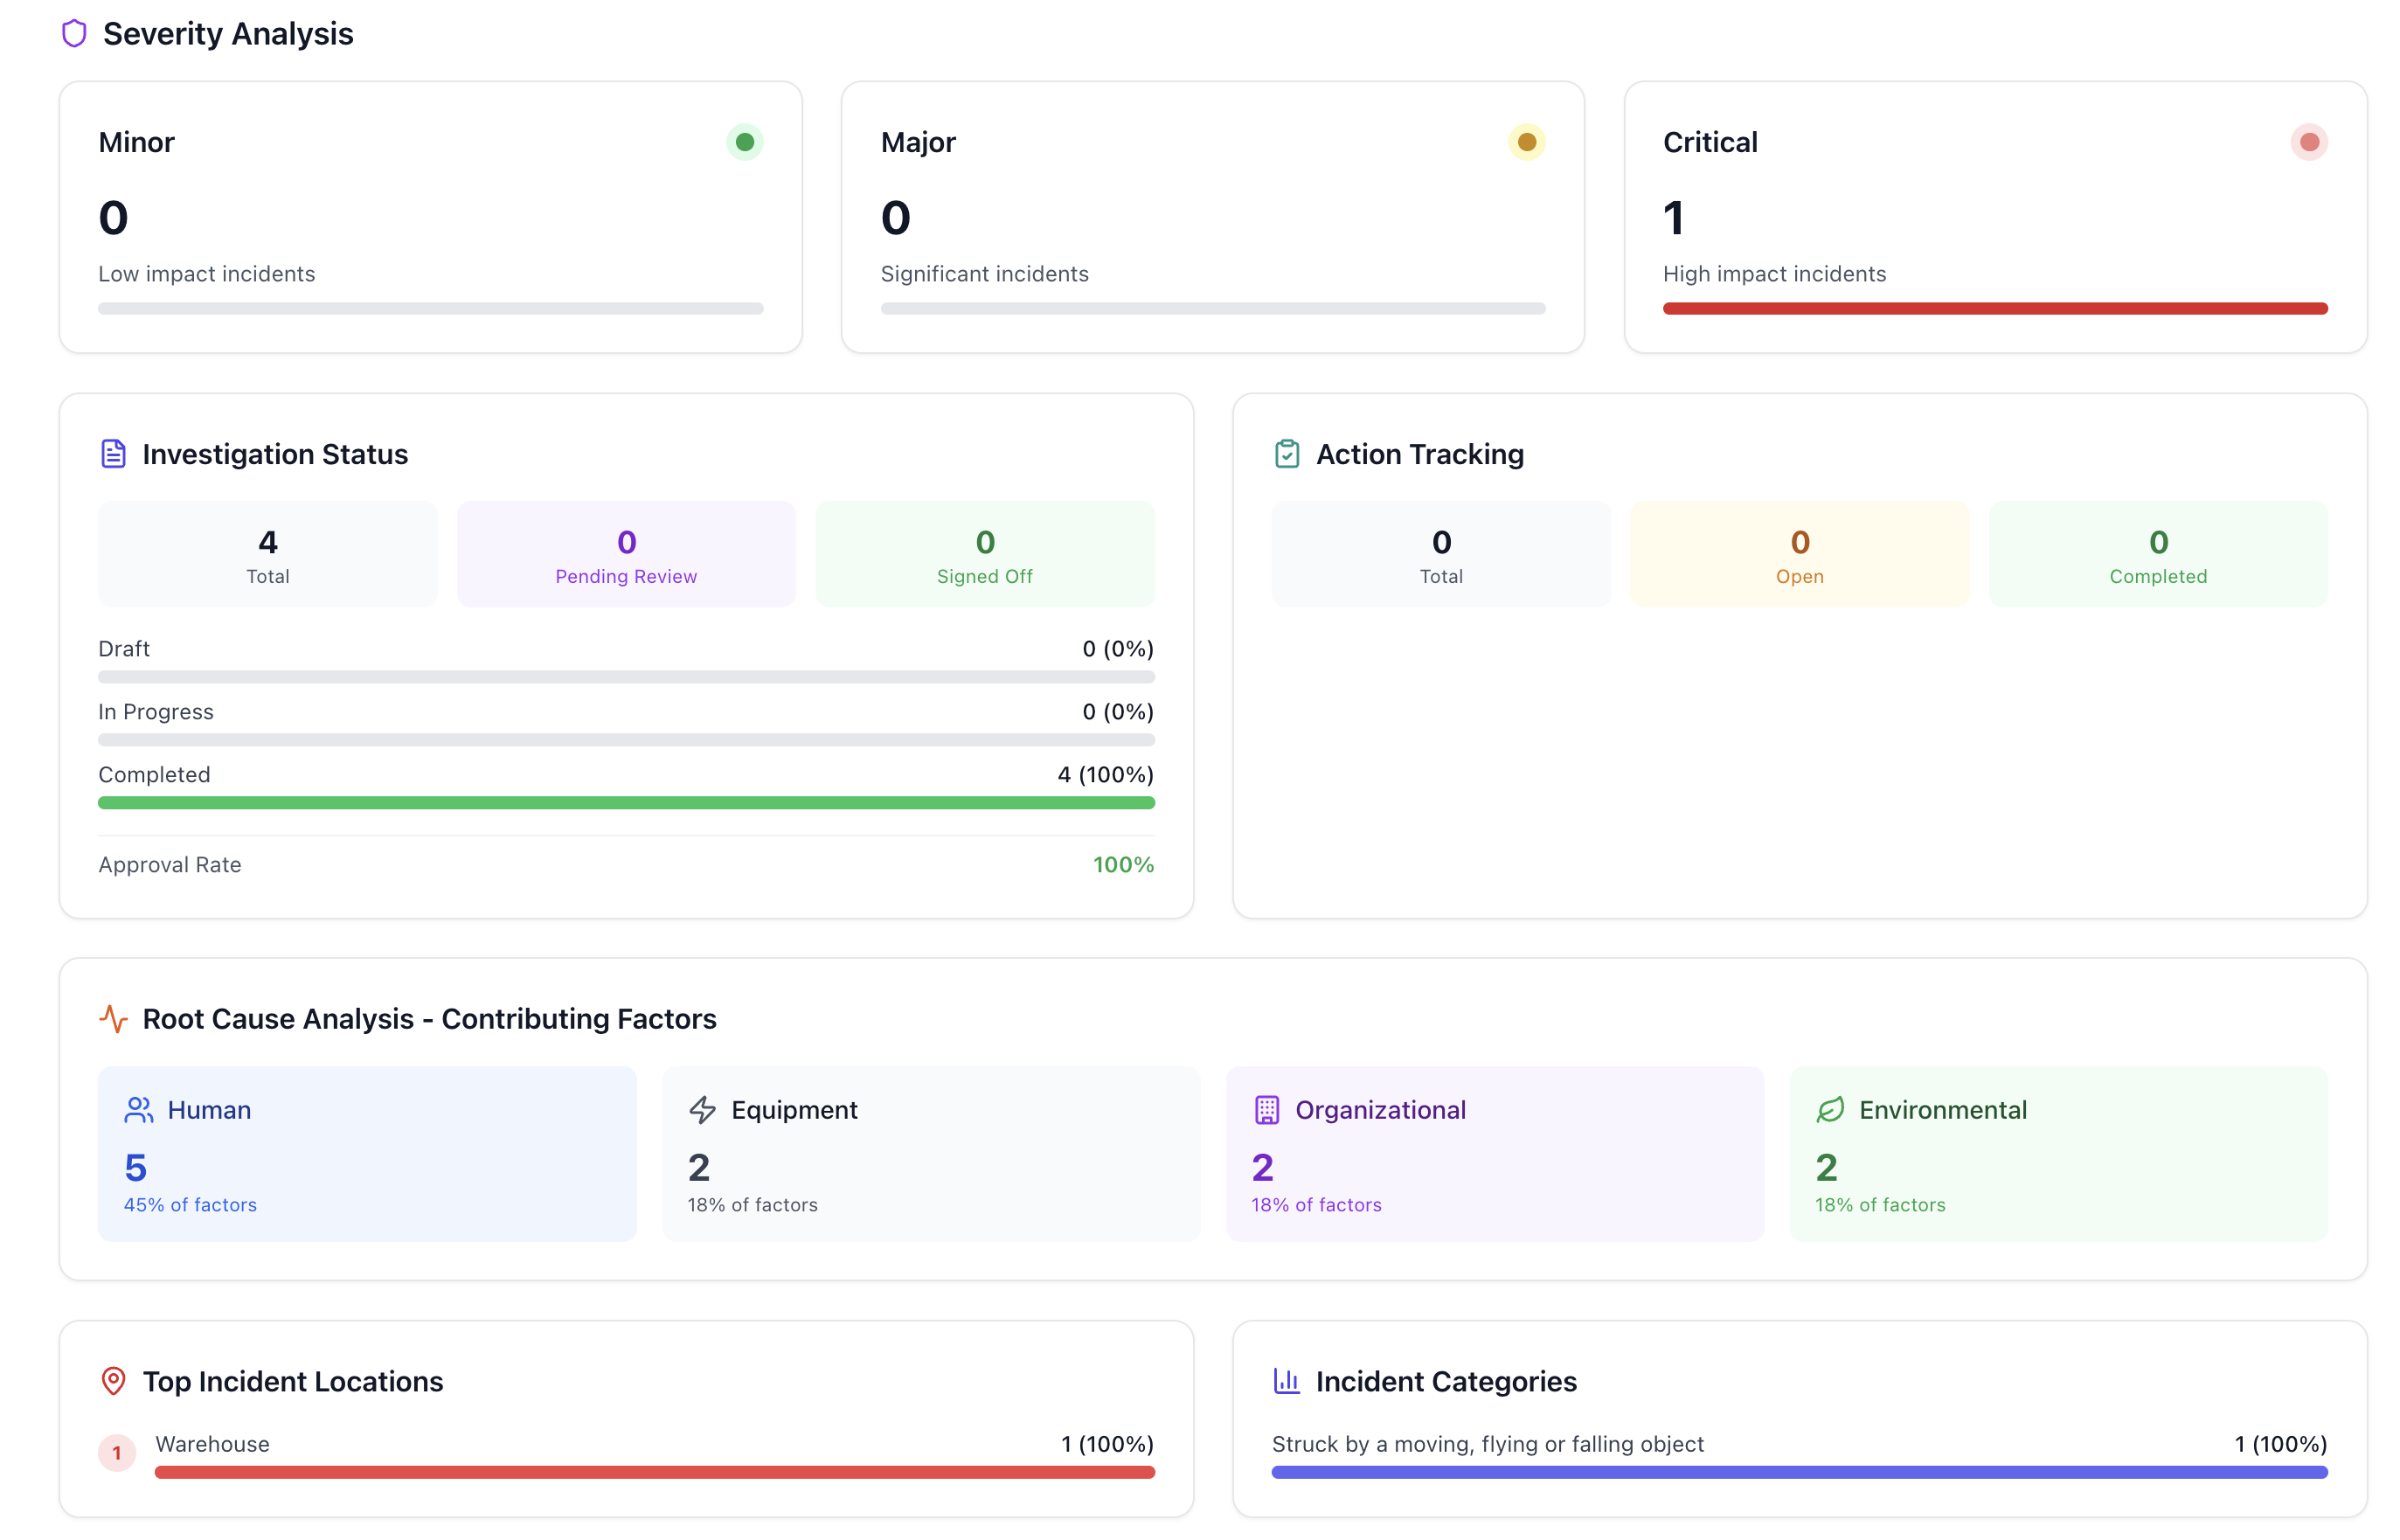This screenshot has width=2400, height=1540.
Task: Toggle the yellow status dot on the Major card
Action: pyautogui.click(x=1526, y=142)
